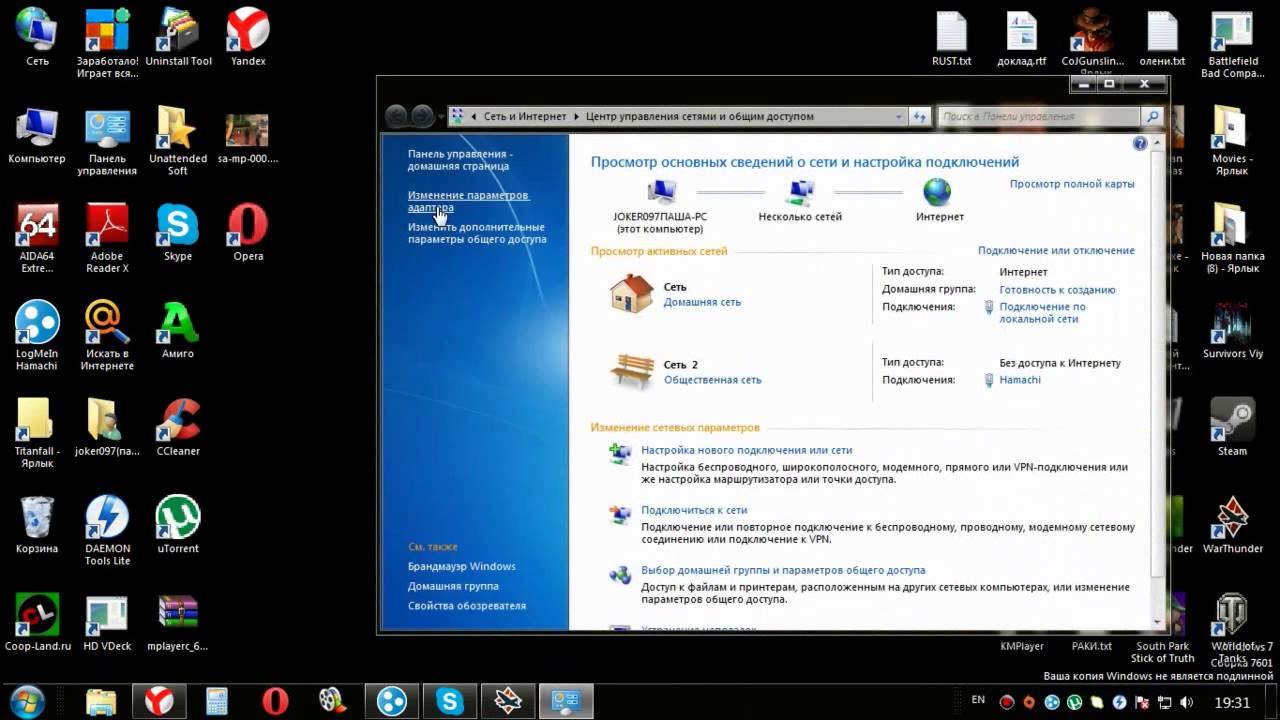Open the Сеть desktop icon
1280x720 pixels.
tap(37, 37)
